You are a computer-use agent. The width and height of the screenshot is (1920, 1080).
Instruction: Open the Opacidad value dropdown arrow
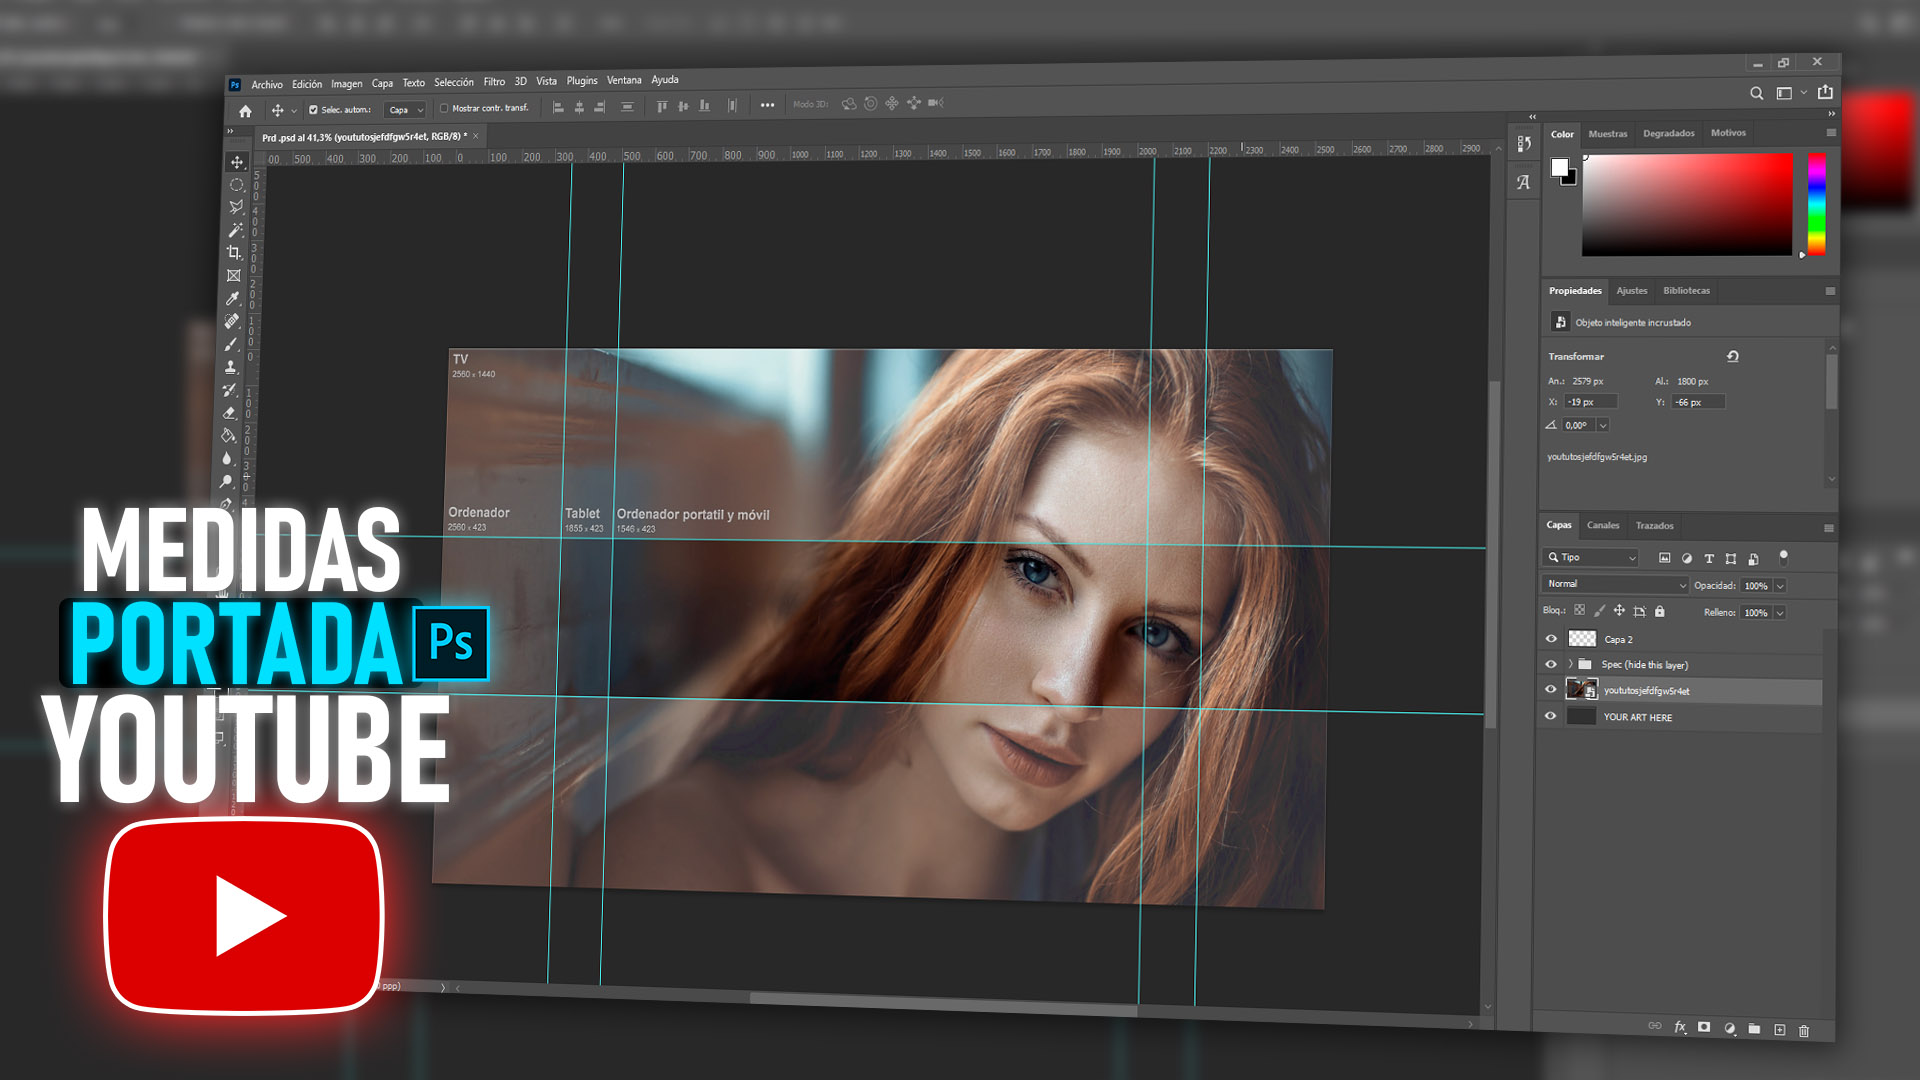tap(1780, 586)
